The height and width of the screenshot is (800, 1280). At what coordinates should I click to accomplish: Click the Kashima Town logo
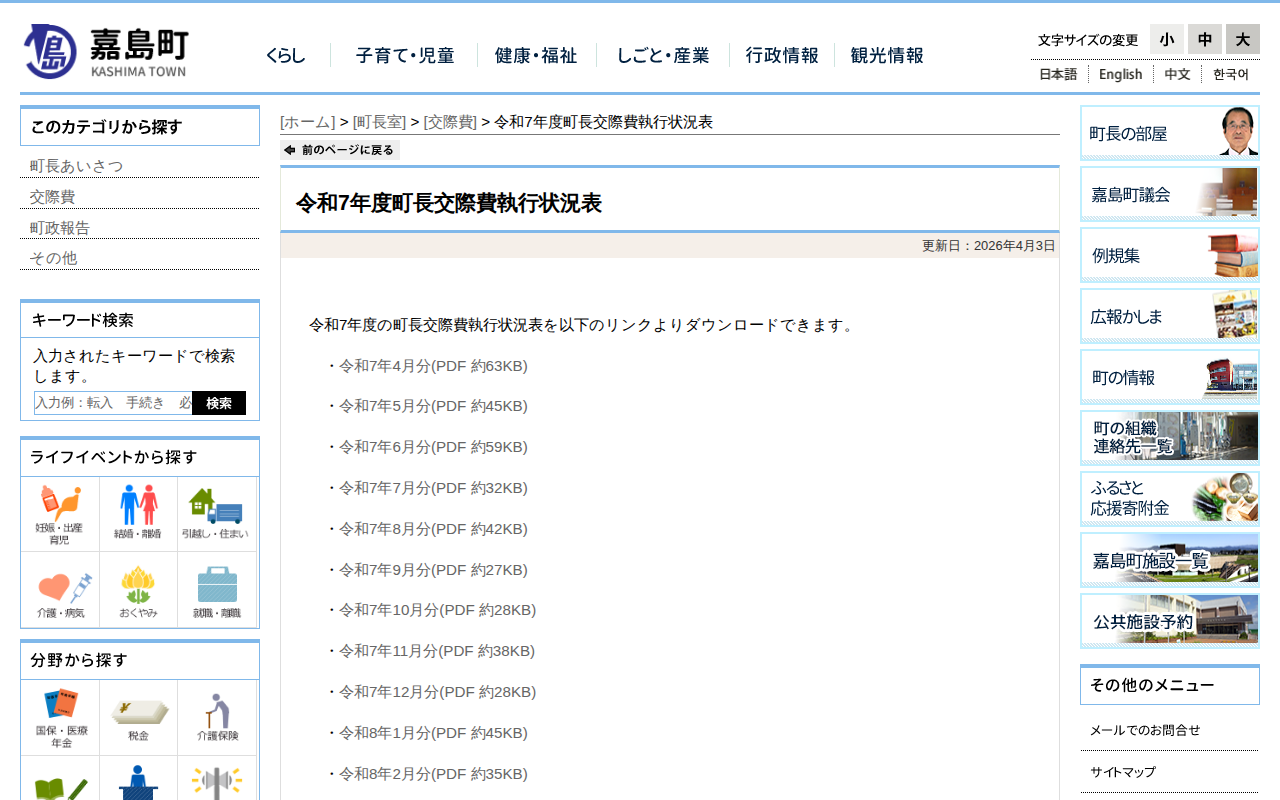[106, 51]
